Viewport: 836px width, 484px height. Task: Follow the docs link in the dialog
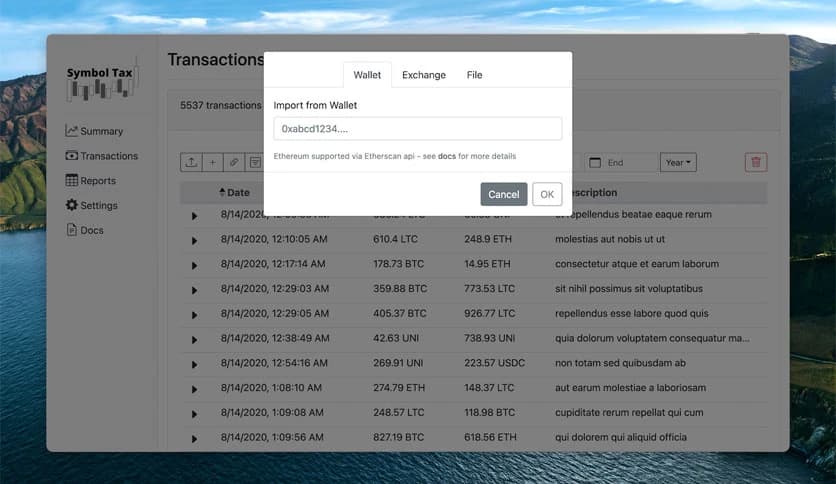tap(446, 157)
